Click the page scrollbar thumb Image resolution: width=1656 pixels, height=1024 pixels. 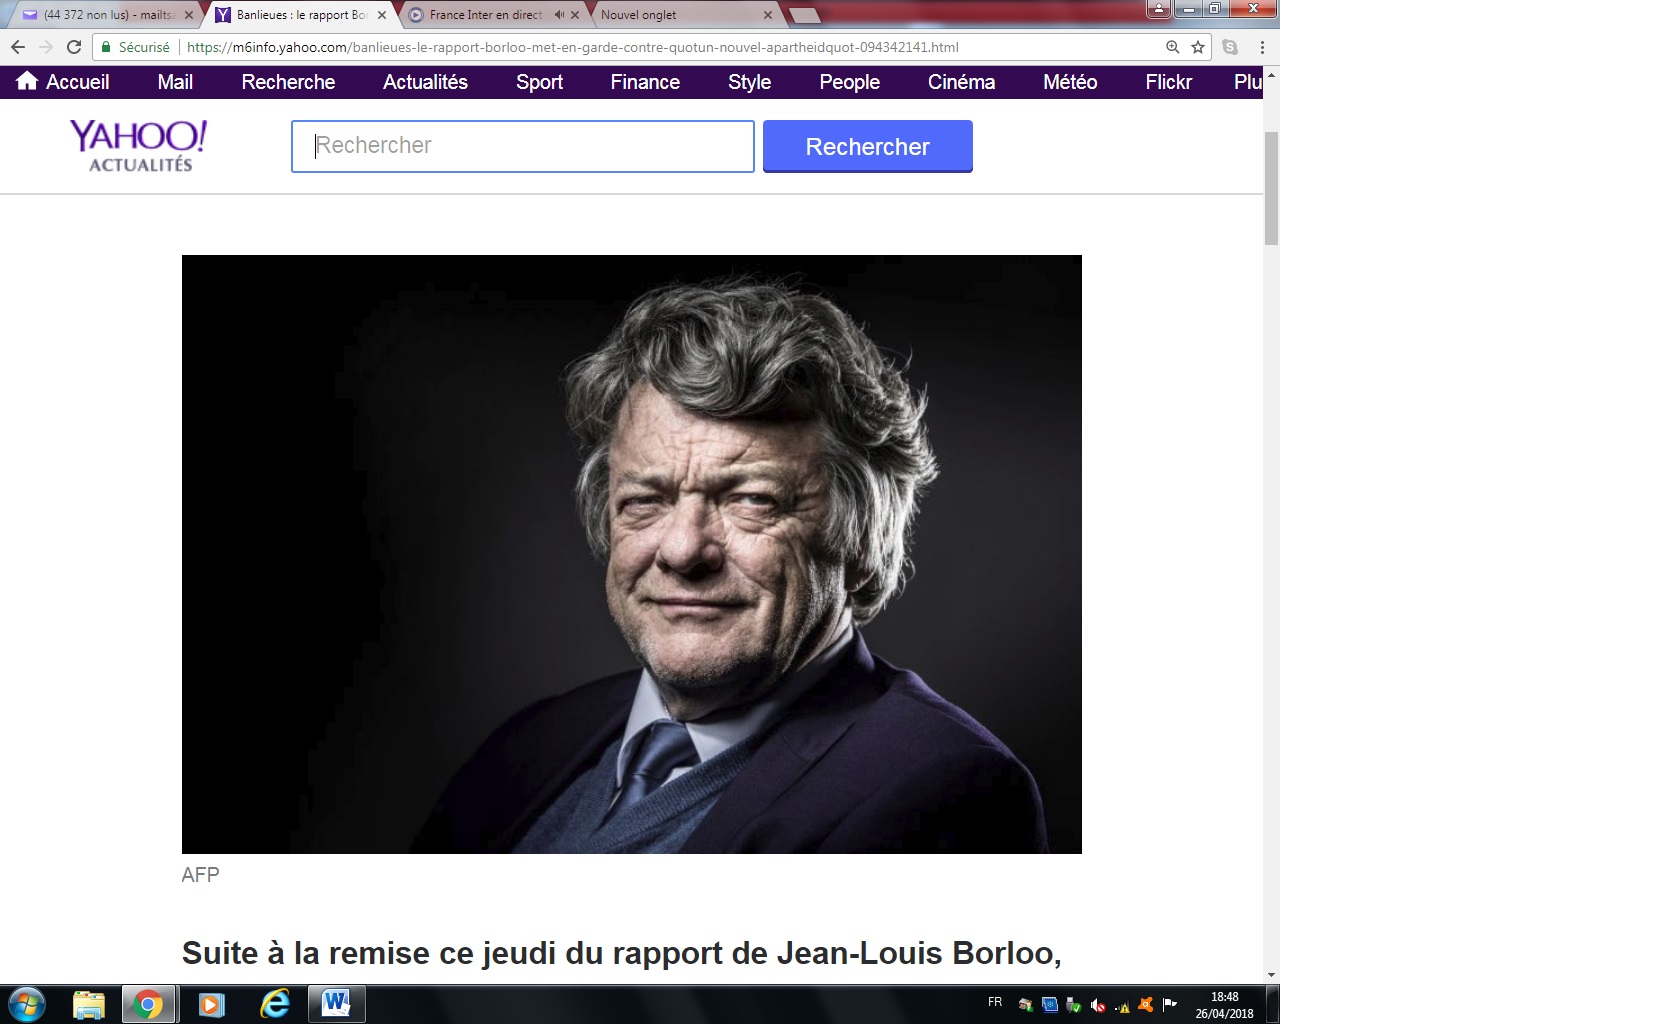click(x=1271, y=188)
